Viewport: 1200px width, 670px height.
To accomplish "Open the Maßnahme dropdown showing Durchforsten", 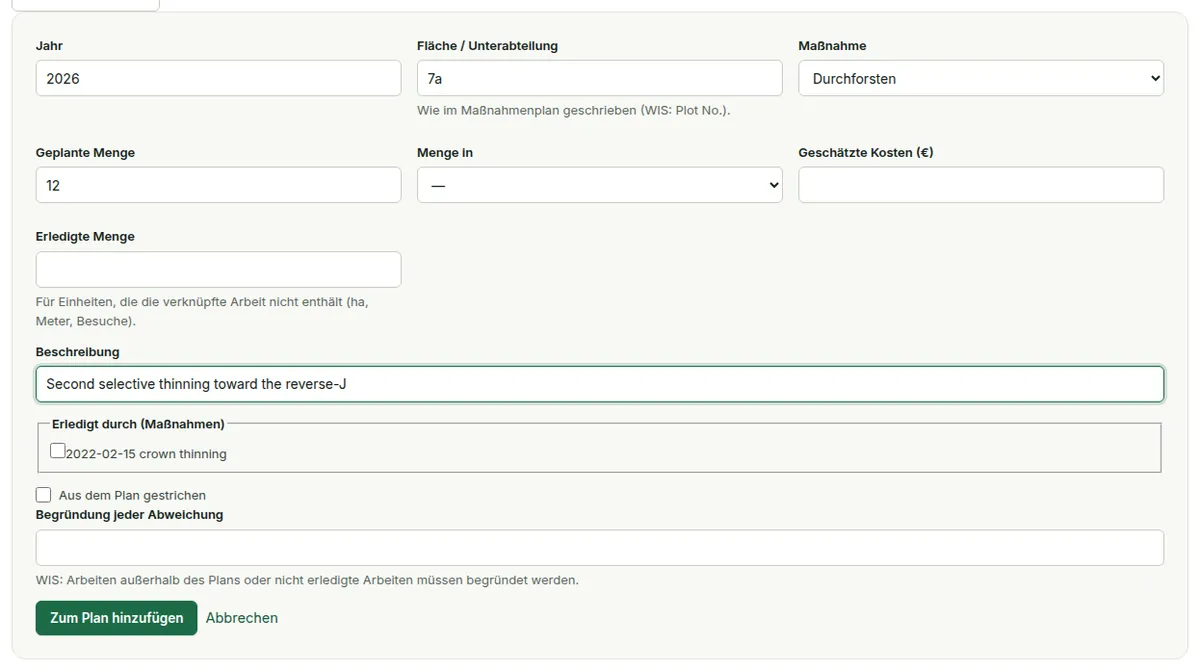I will tap(981, 78).
